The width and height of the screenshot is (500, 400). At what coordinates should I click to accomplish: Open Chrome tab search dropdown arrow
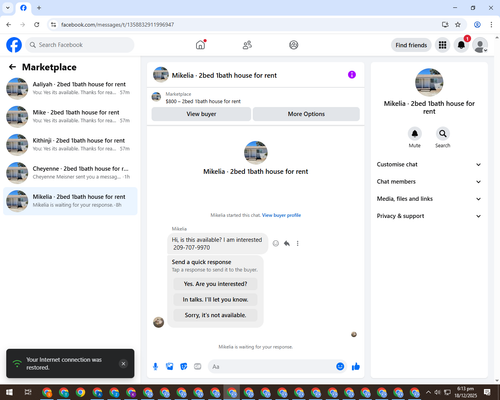tap(8, 8)
